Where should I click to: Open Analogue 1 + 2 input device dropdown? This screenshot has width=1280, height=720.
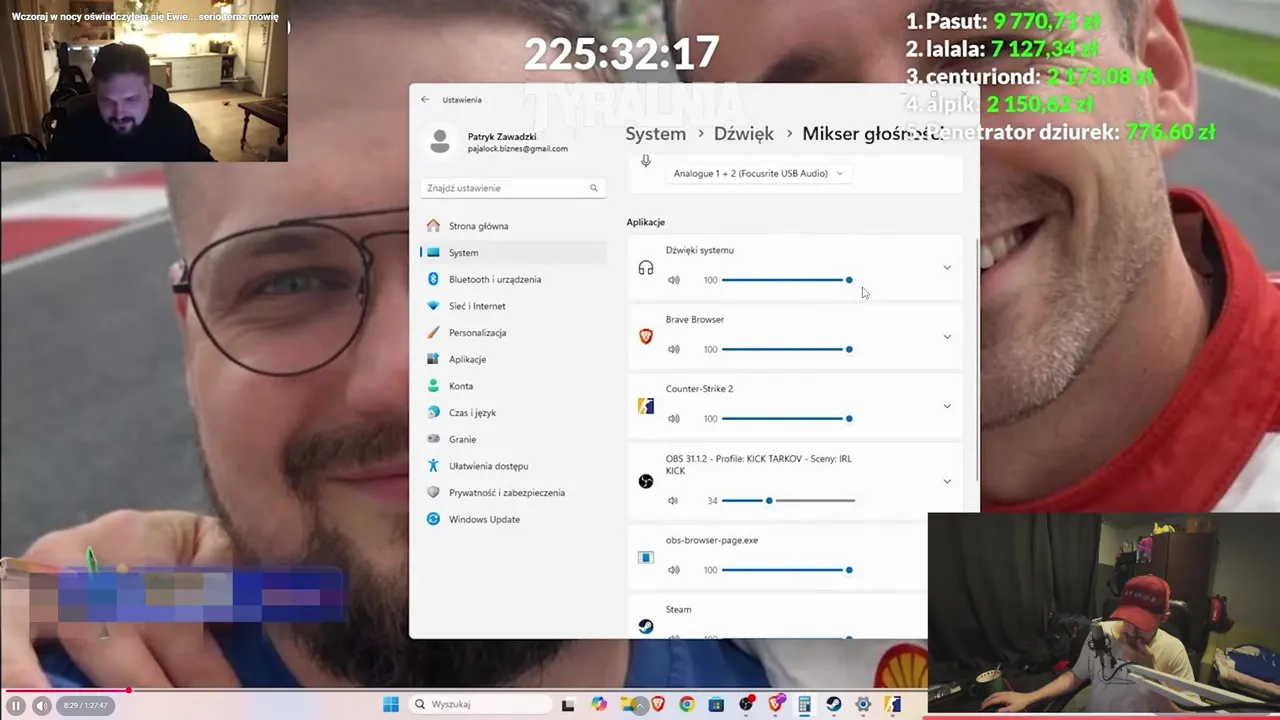coord(758,174)
